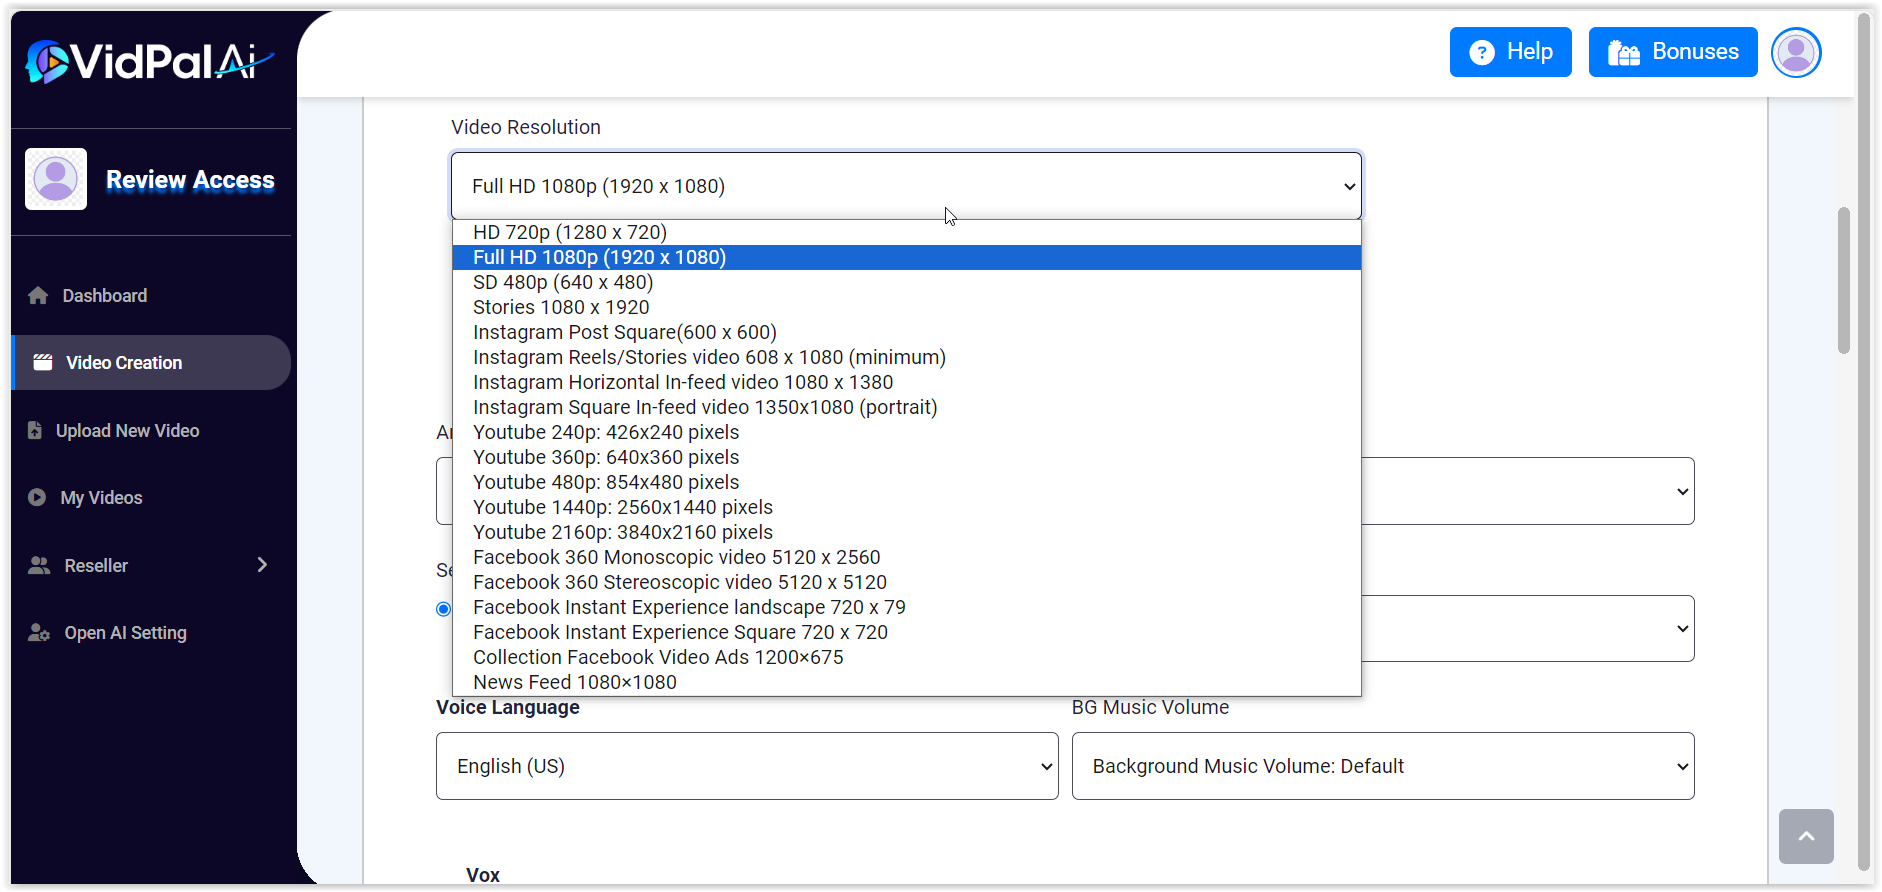Click the My Videos play icon
The image size is (1882, 892).
[37, 497]
